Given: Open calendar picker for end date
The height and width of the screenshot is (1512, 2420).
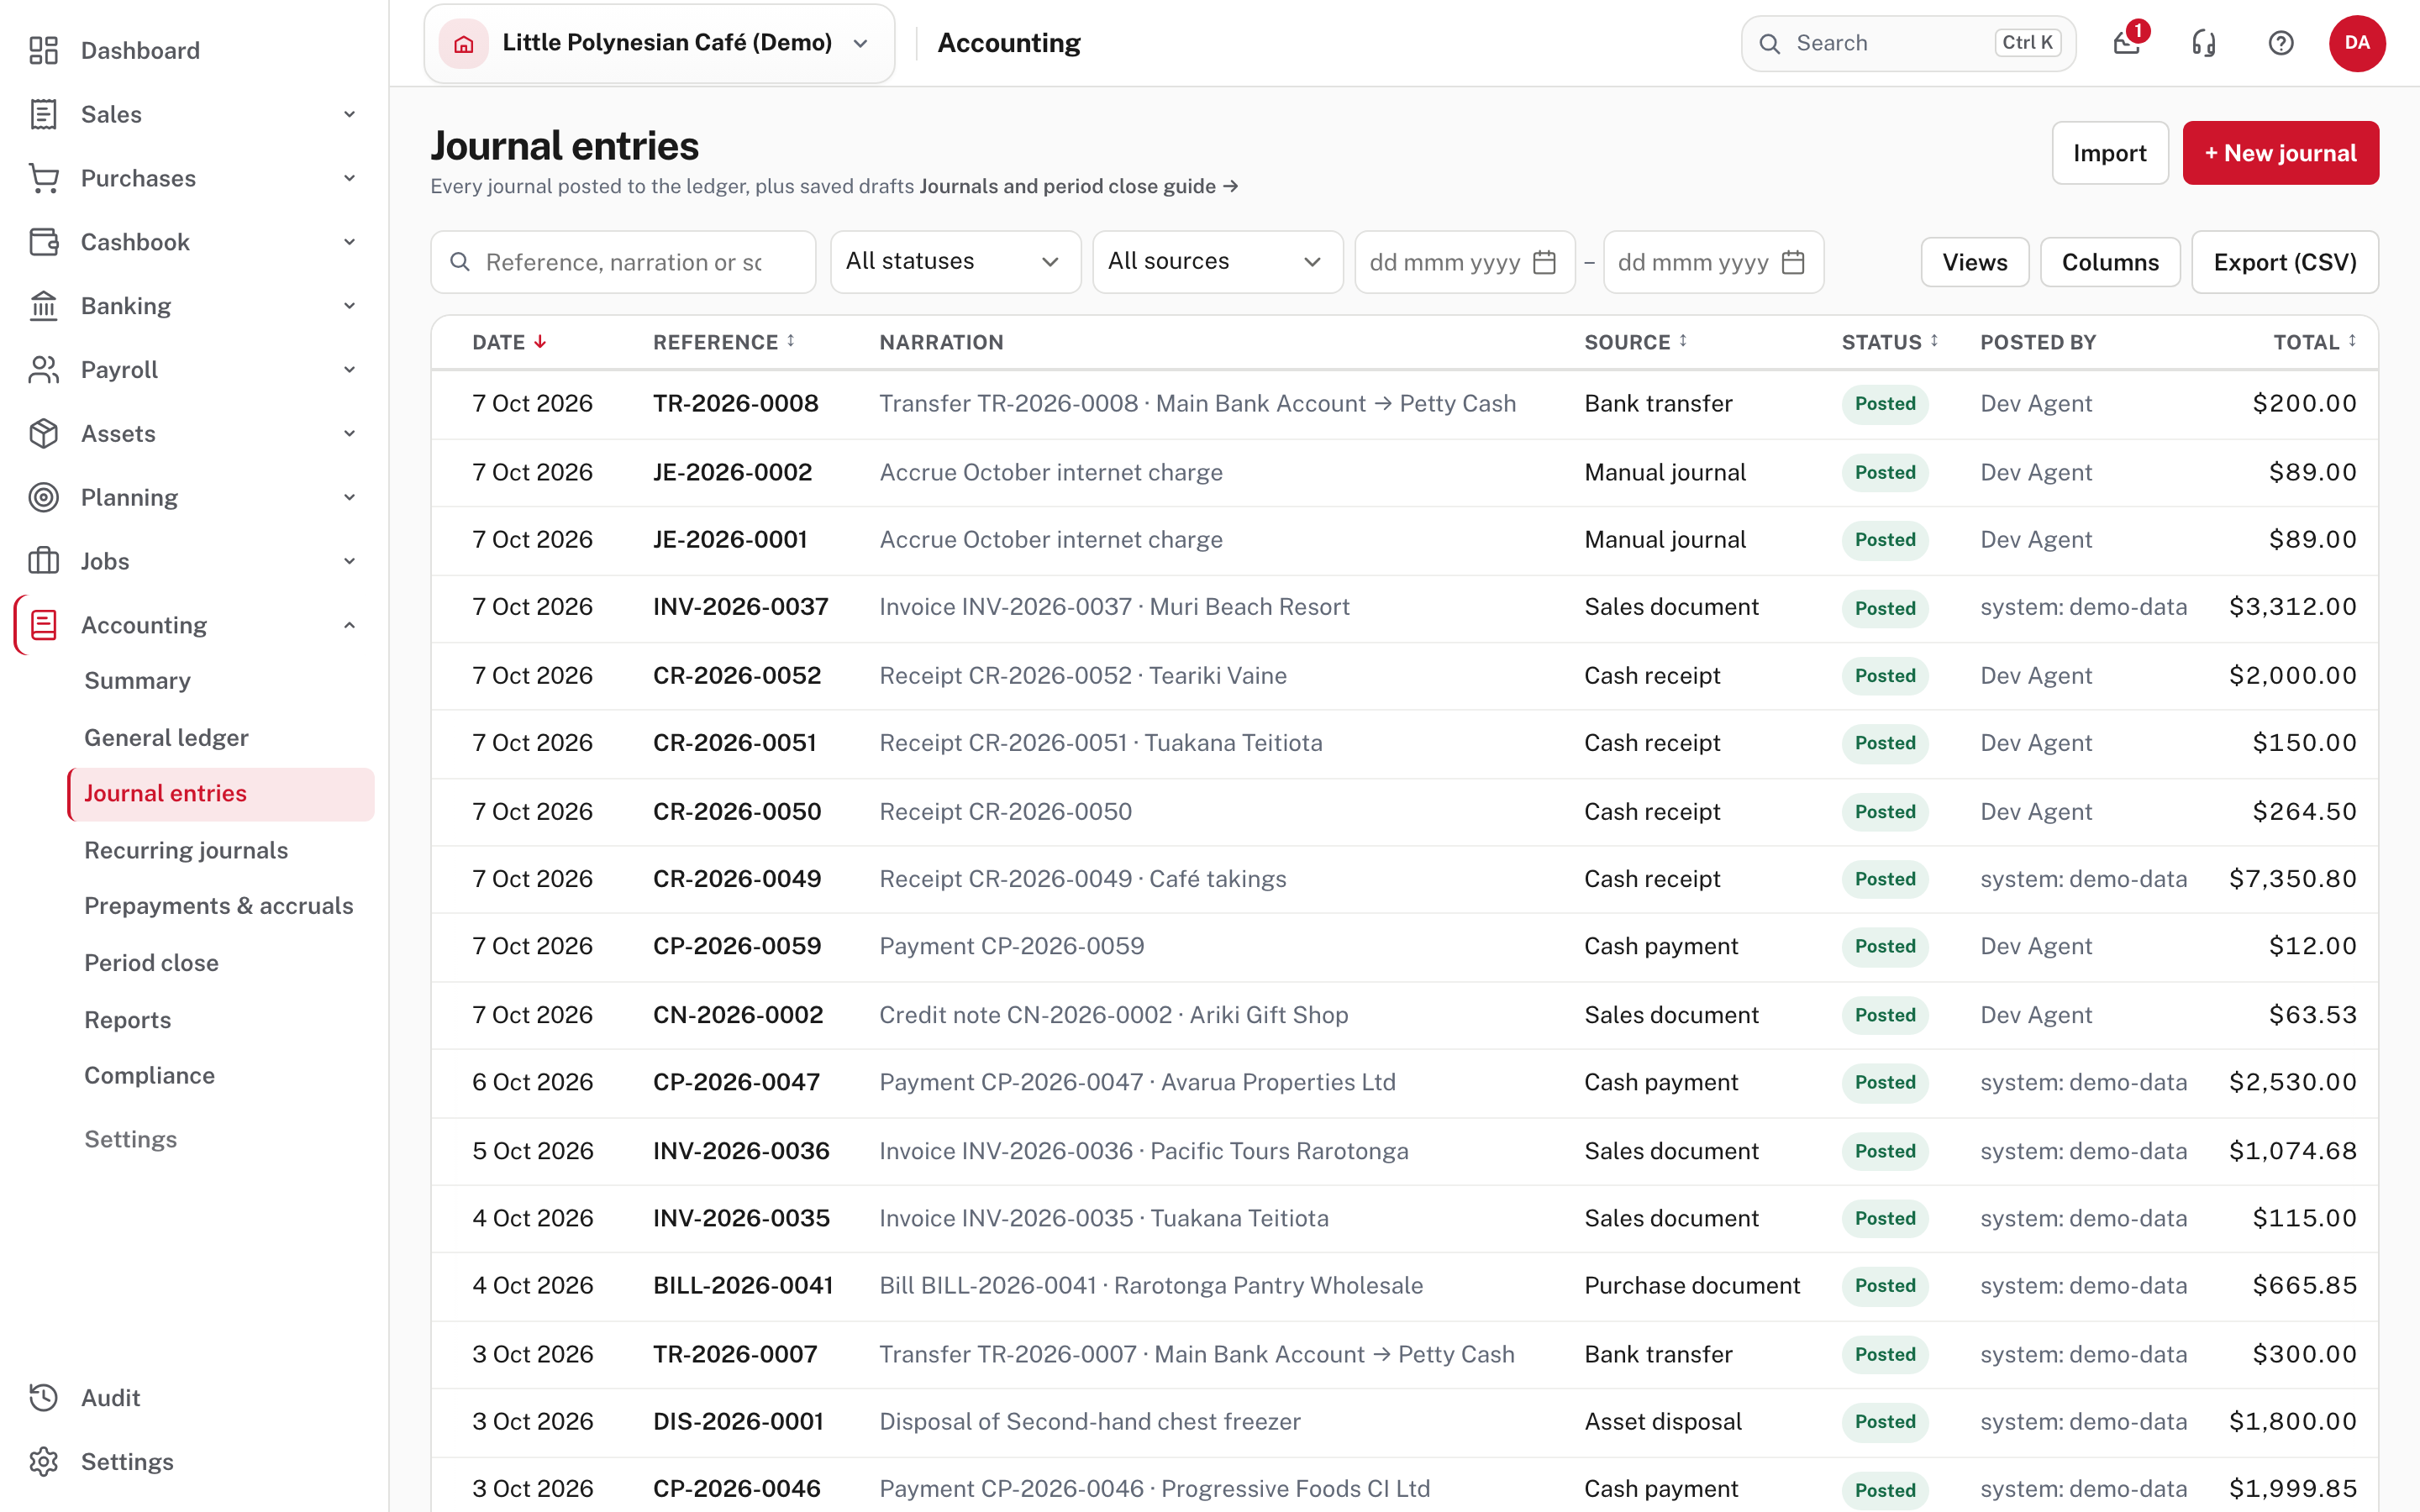Looking at the screenshot, I should pos(1793,262).
